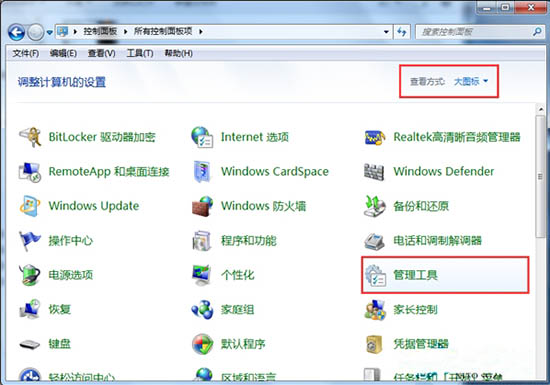The image size is (550, 385).
Task: Click the 电源选项 text link
Action: [x=71, y=275]
